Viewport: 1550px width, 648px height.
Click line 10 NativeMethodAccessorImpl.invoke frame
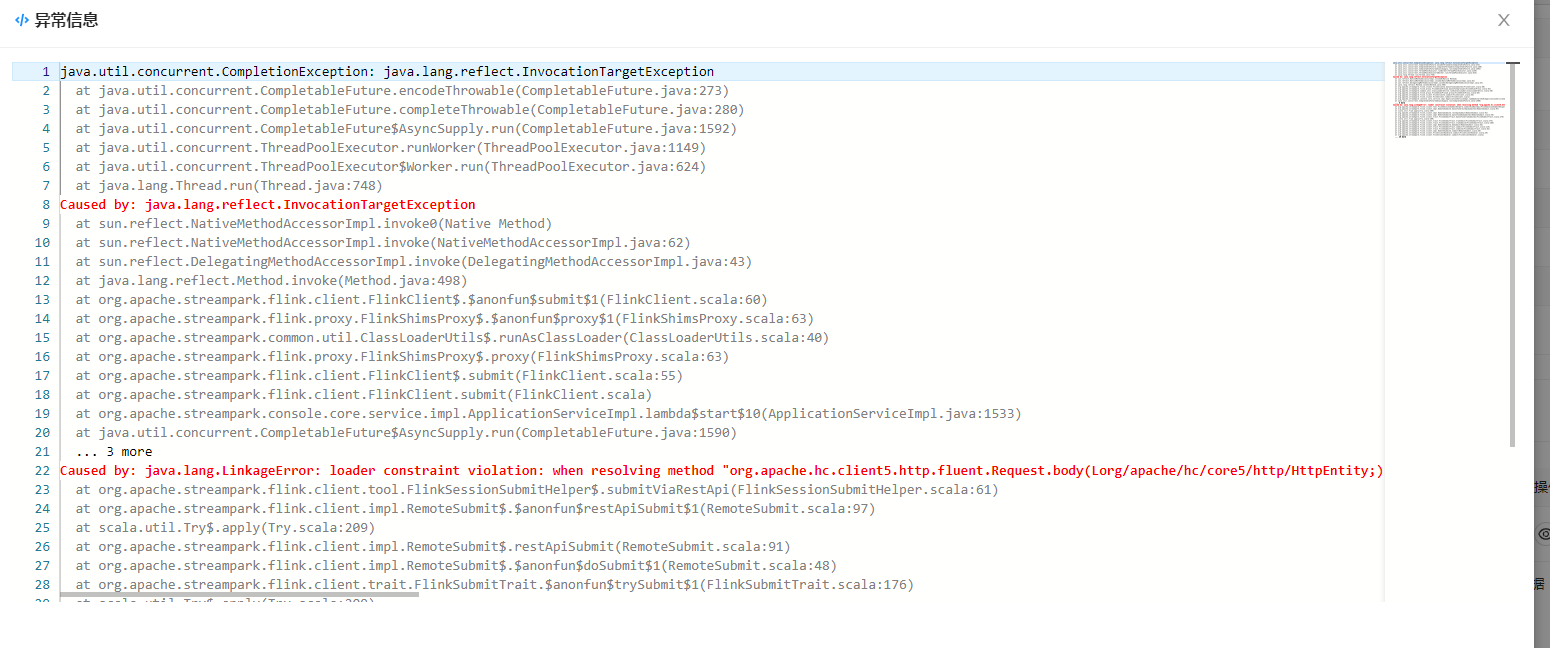point(383,243)
